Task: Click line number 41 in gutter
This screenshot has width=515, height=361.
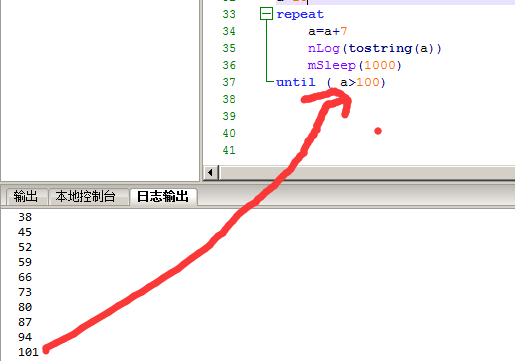Action: 229,150
